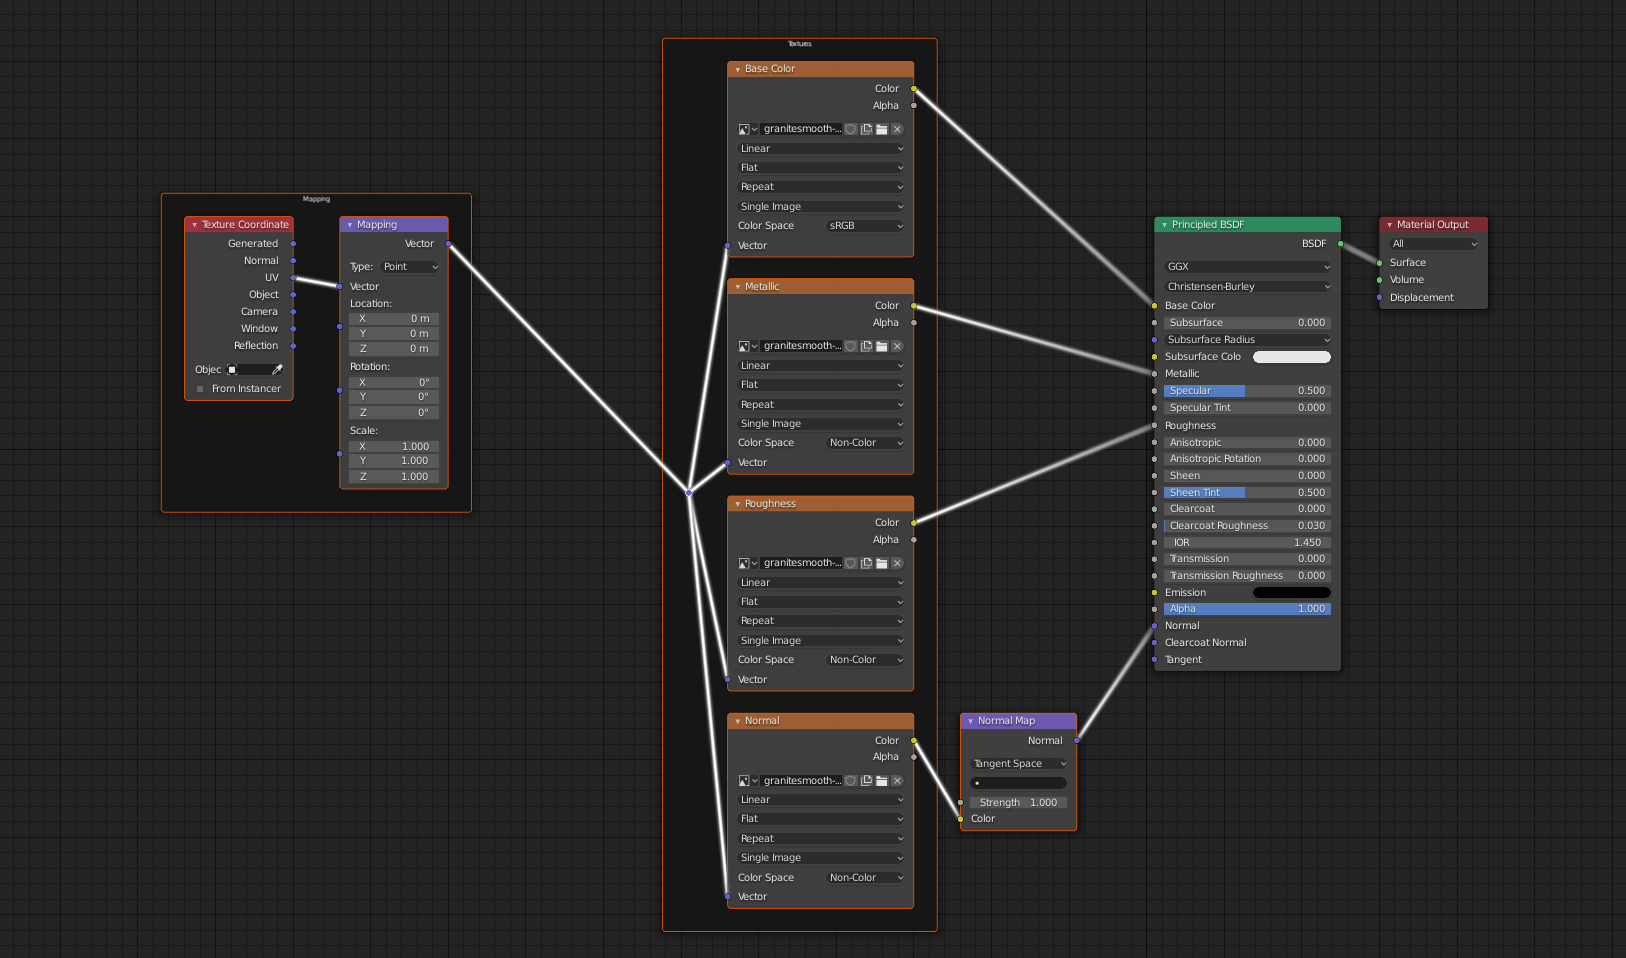Unlink the image on the Roughness texture node
The height and width of the screenshot is (958, 1626).
coord(897,563)
